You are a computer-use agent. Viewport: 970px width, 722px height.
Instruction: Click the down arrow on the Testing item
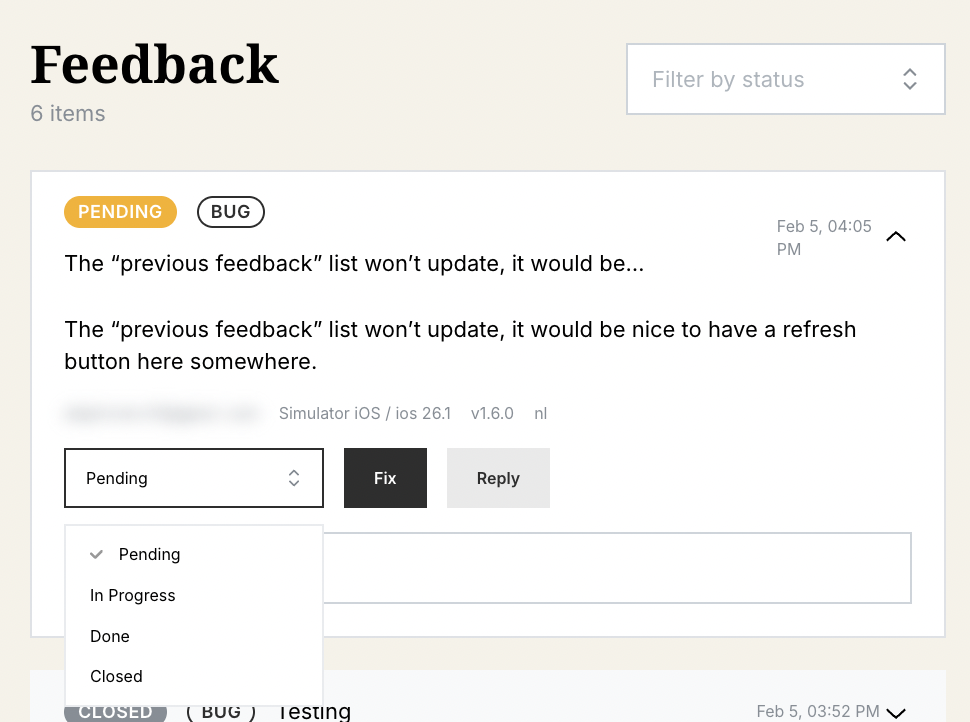click(x=896, y=711)
